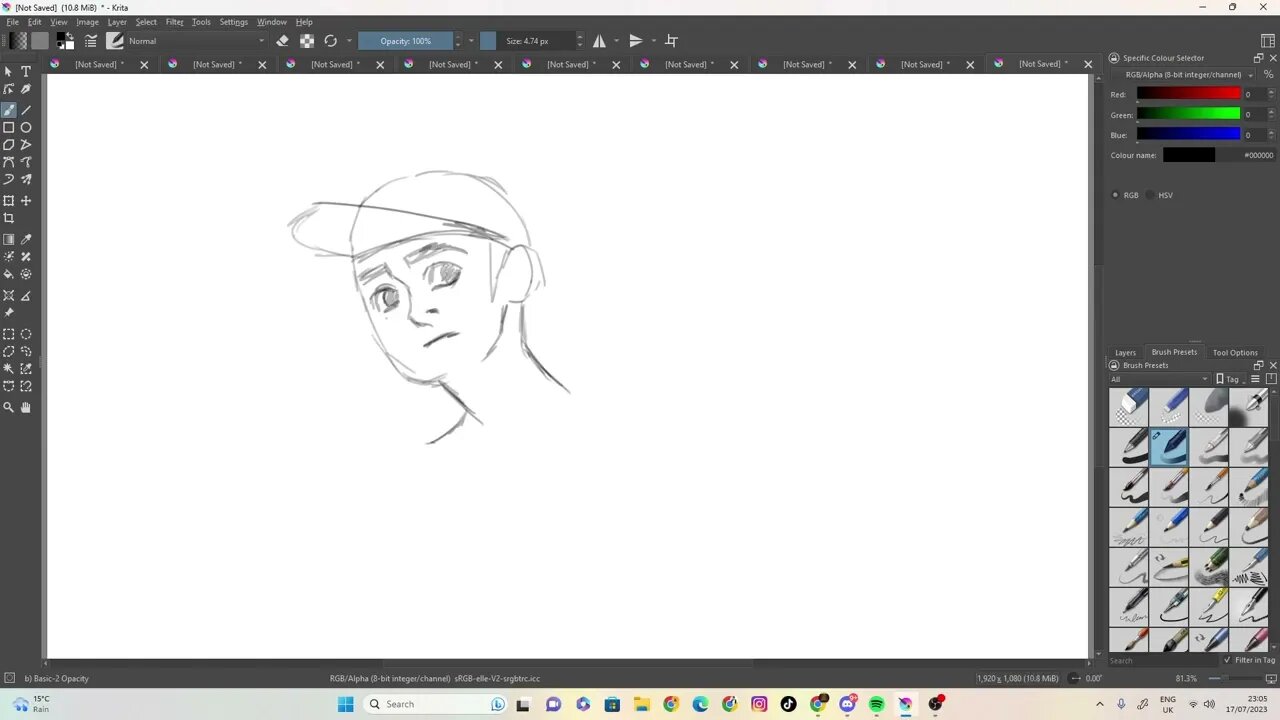The image size is (1280, 720).
Task: Toggle preserve alpha checkerboard button
Action: [x=307, y=41]
